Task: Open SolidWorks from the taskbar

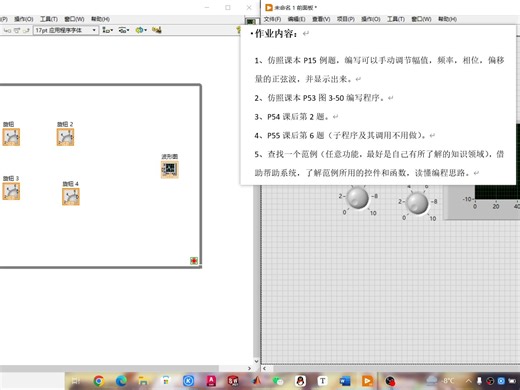Action: click(233, 381)
